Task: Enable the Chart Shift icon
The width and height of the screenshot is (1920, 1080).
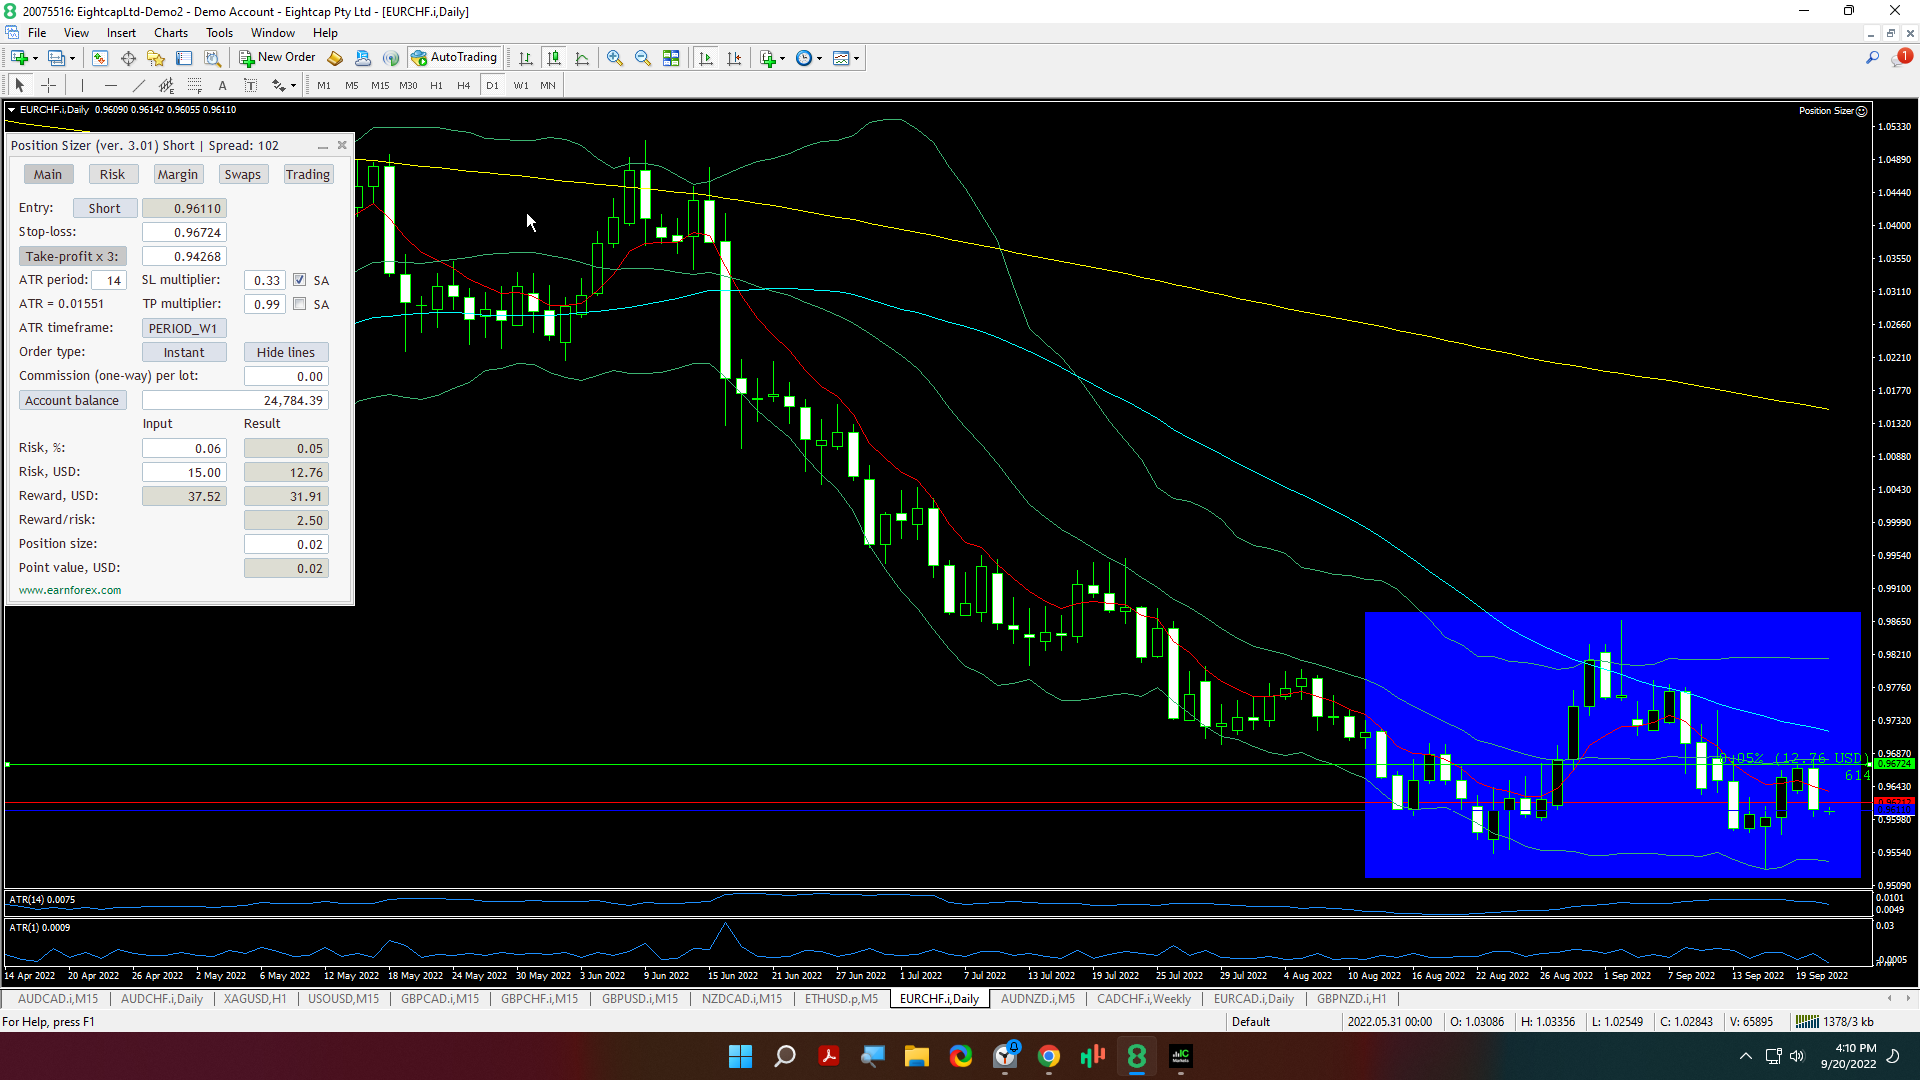Action: click(x=734, y=58)
